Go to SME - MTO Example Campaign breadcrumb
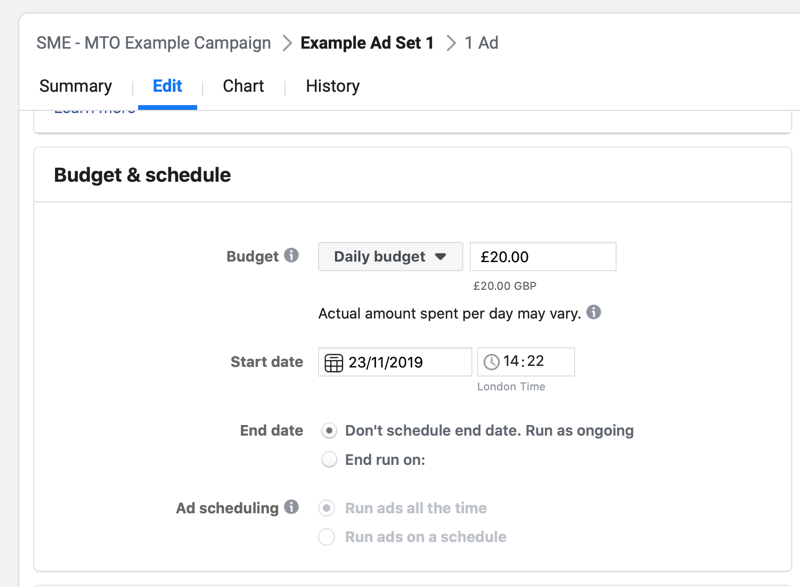800x587 pixels. (153, 43)
